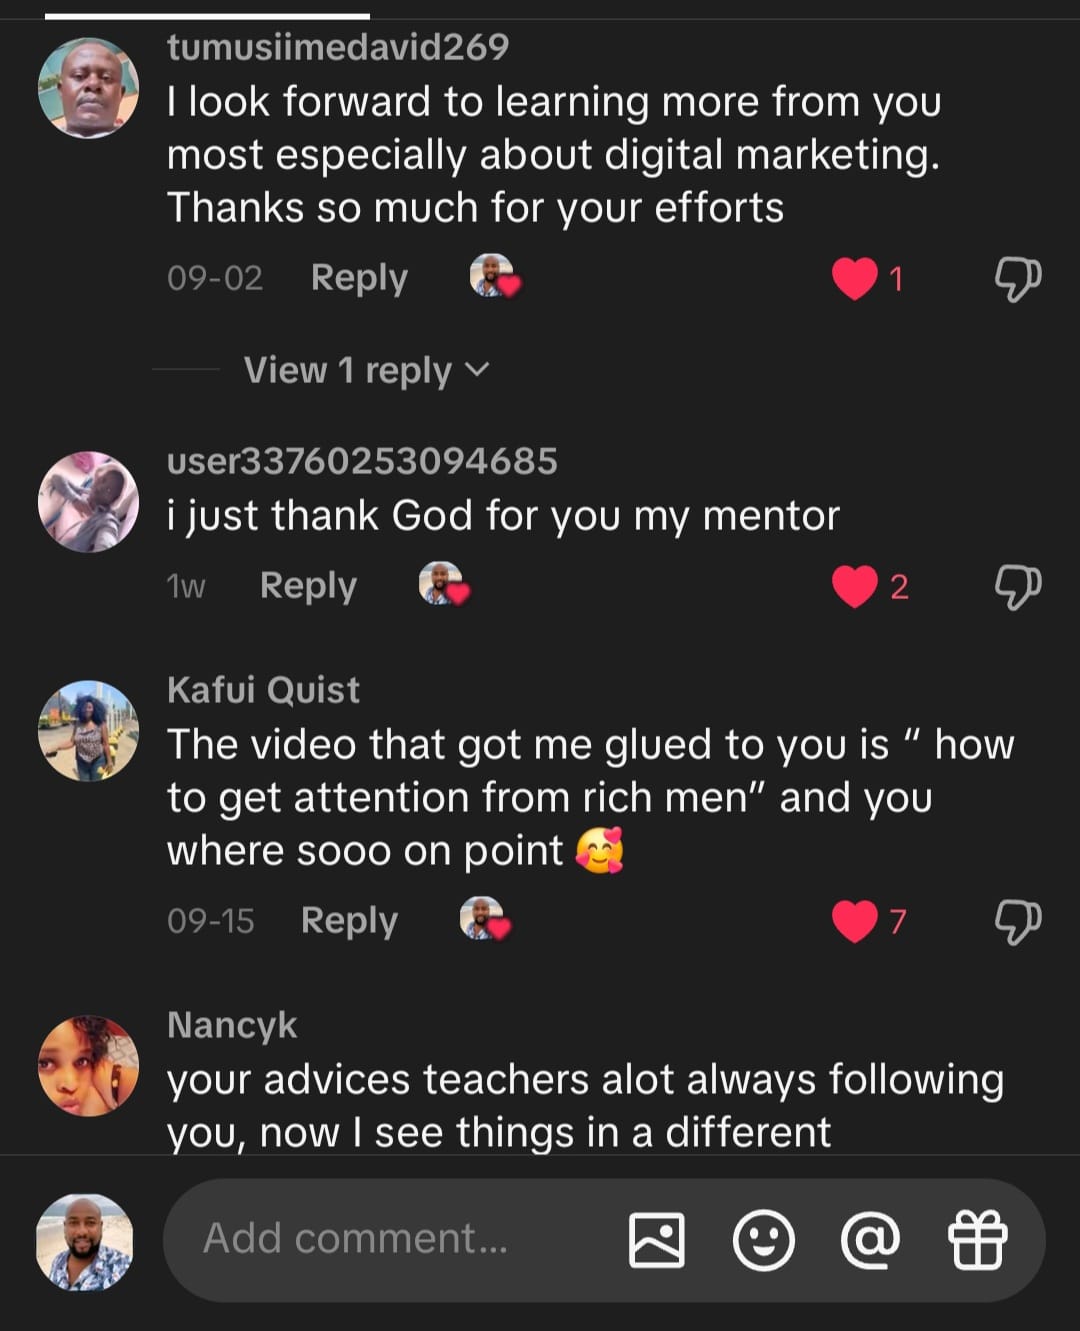1080x1331 pixels.
Task: Open Nancyk's profile name
Action: pyautogui.click(x=232, y=1025)
